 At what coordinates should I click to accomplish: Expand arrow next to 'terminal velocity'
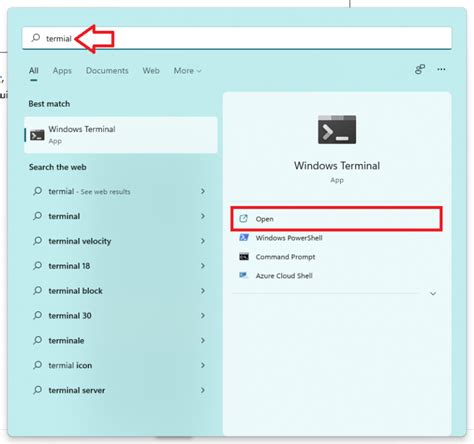203,241
